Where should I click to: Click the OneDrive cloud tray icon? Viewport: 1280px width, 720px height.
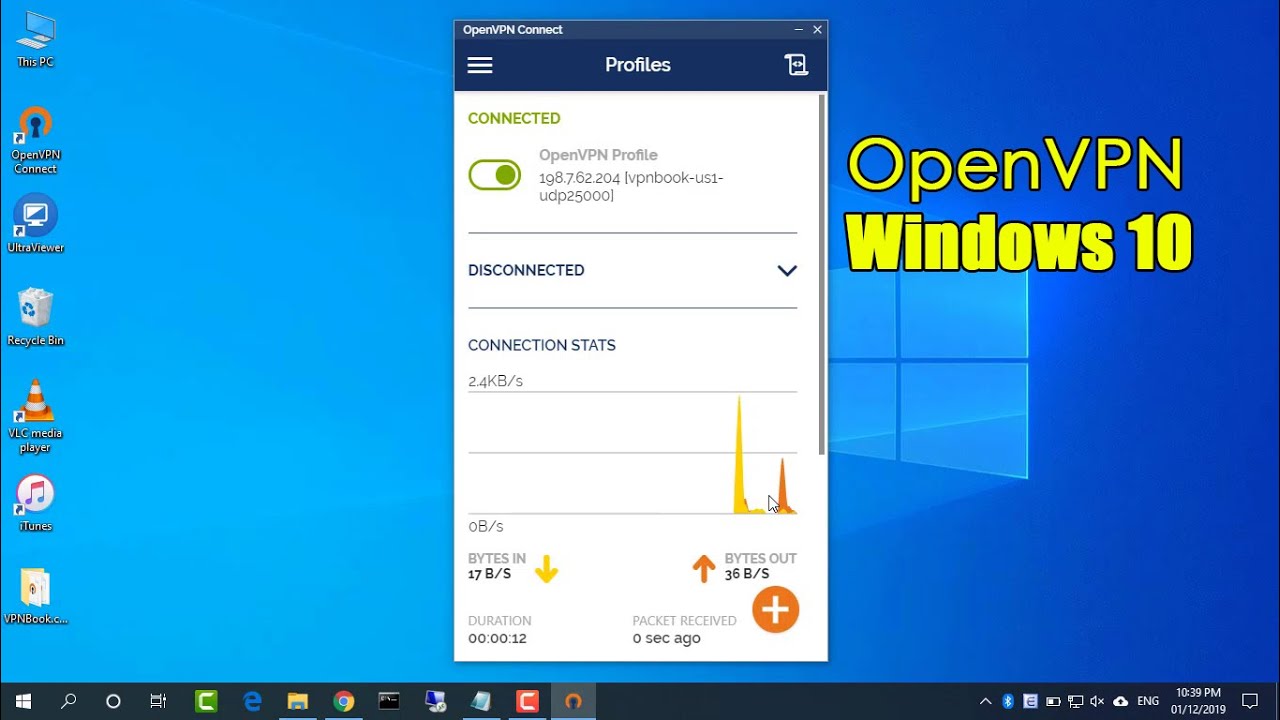click(1120, 701)
